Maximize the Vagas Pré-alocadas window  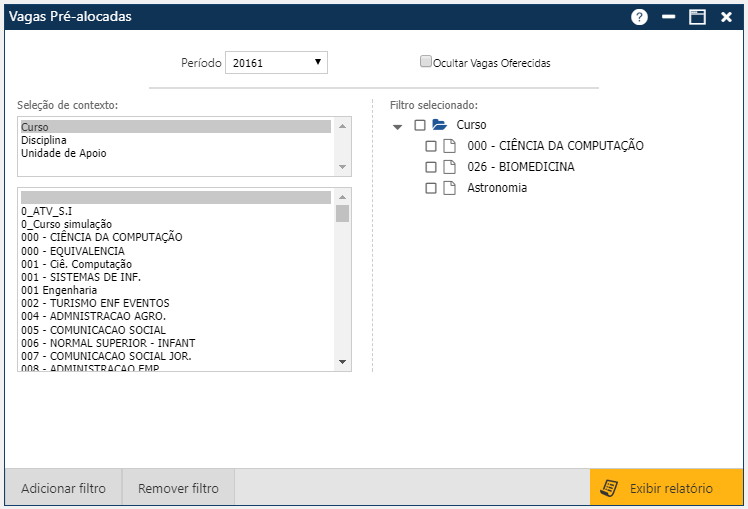click(x=697, y=17)
